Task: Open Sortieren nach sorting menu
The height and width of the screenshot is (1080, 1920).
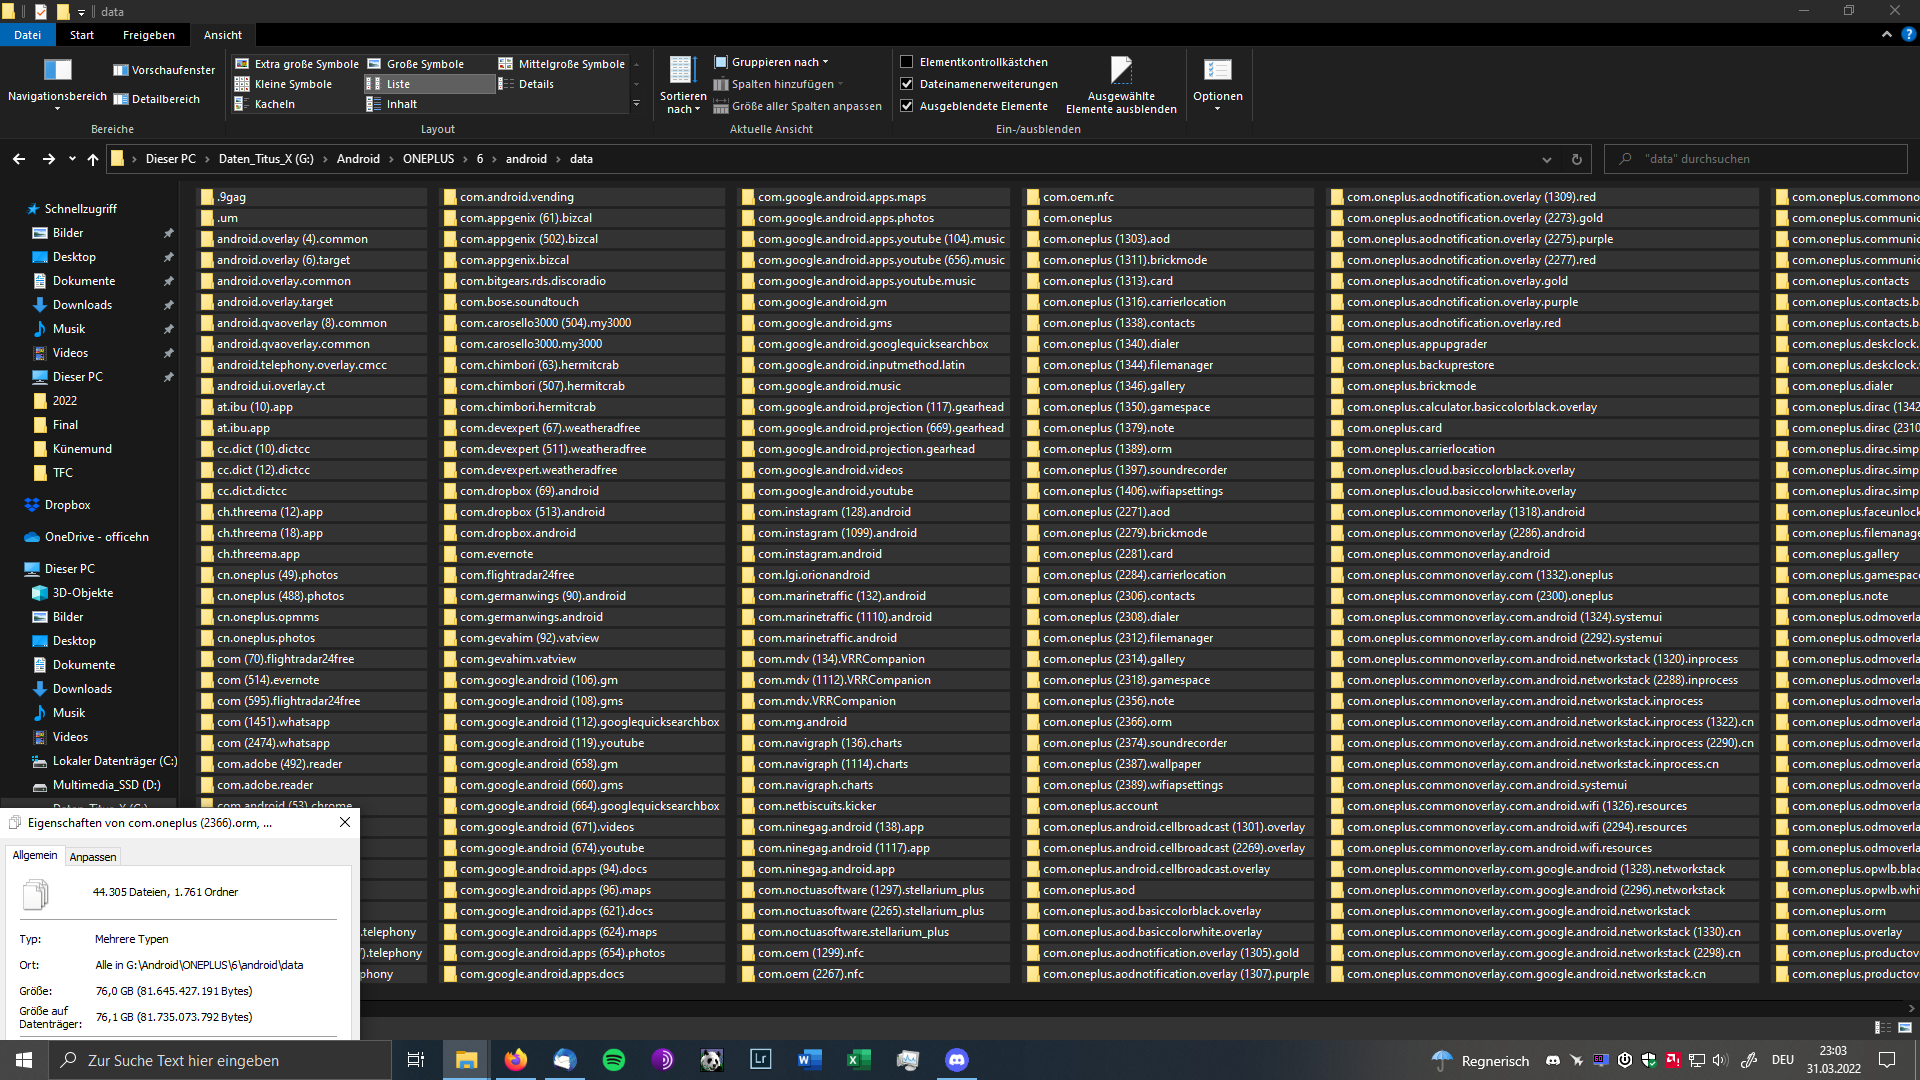Action: [x=683, y=85]
